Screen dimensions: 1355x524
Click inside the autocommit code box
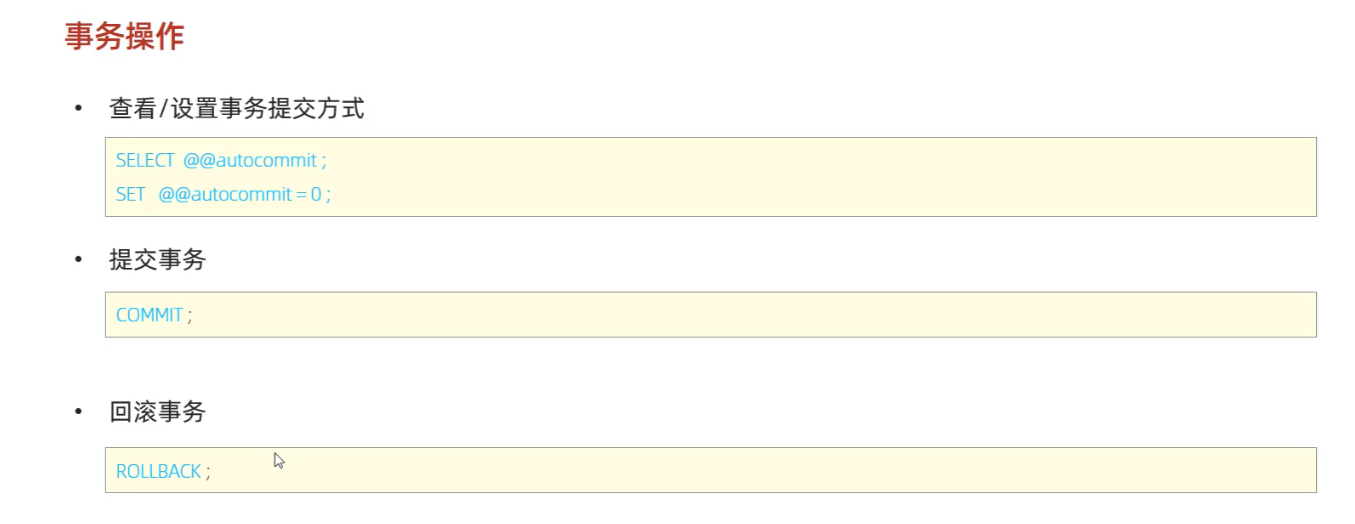(x=710, y=177)
